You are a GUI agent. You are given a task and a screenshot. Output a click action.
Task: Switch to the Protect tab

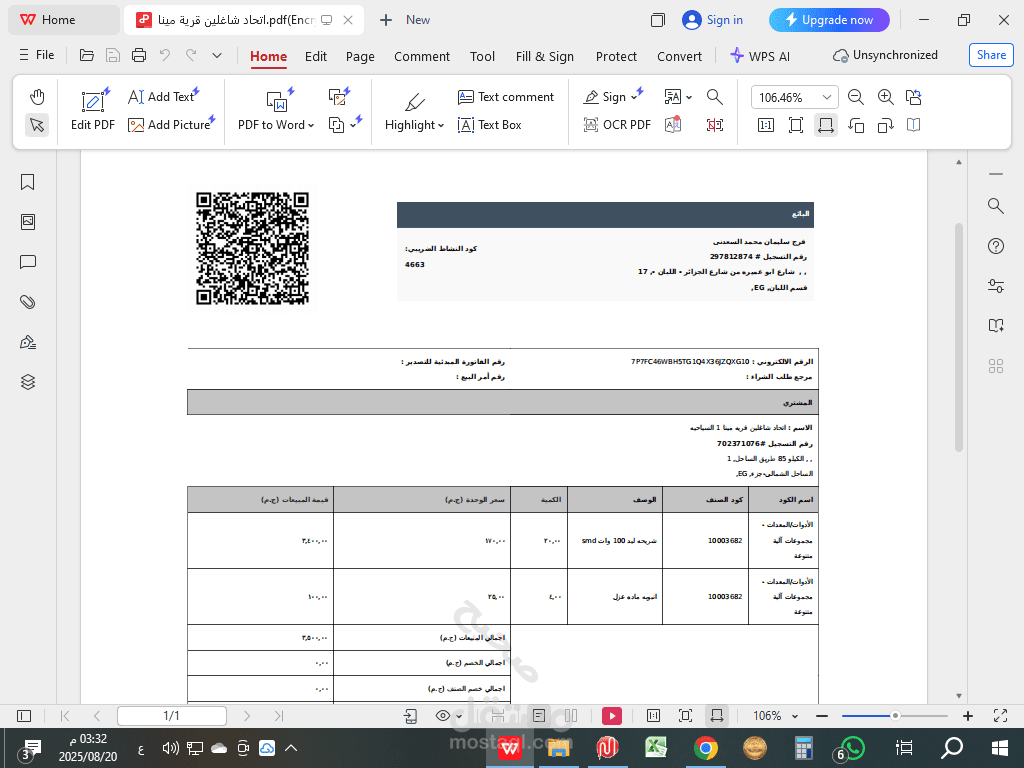(616, 56)
